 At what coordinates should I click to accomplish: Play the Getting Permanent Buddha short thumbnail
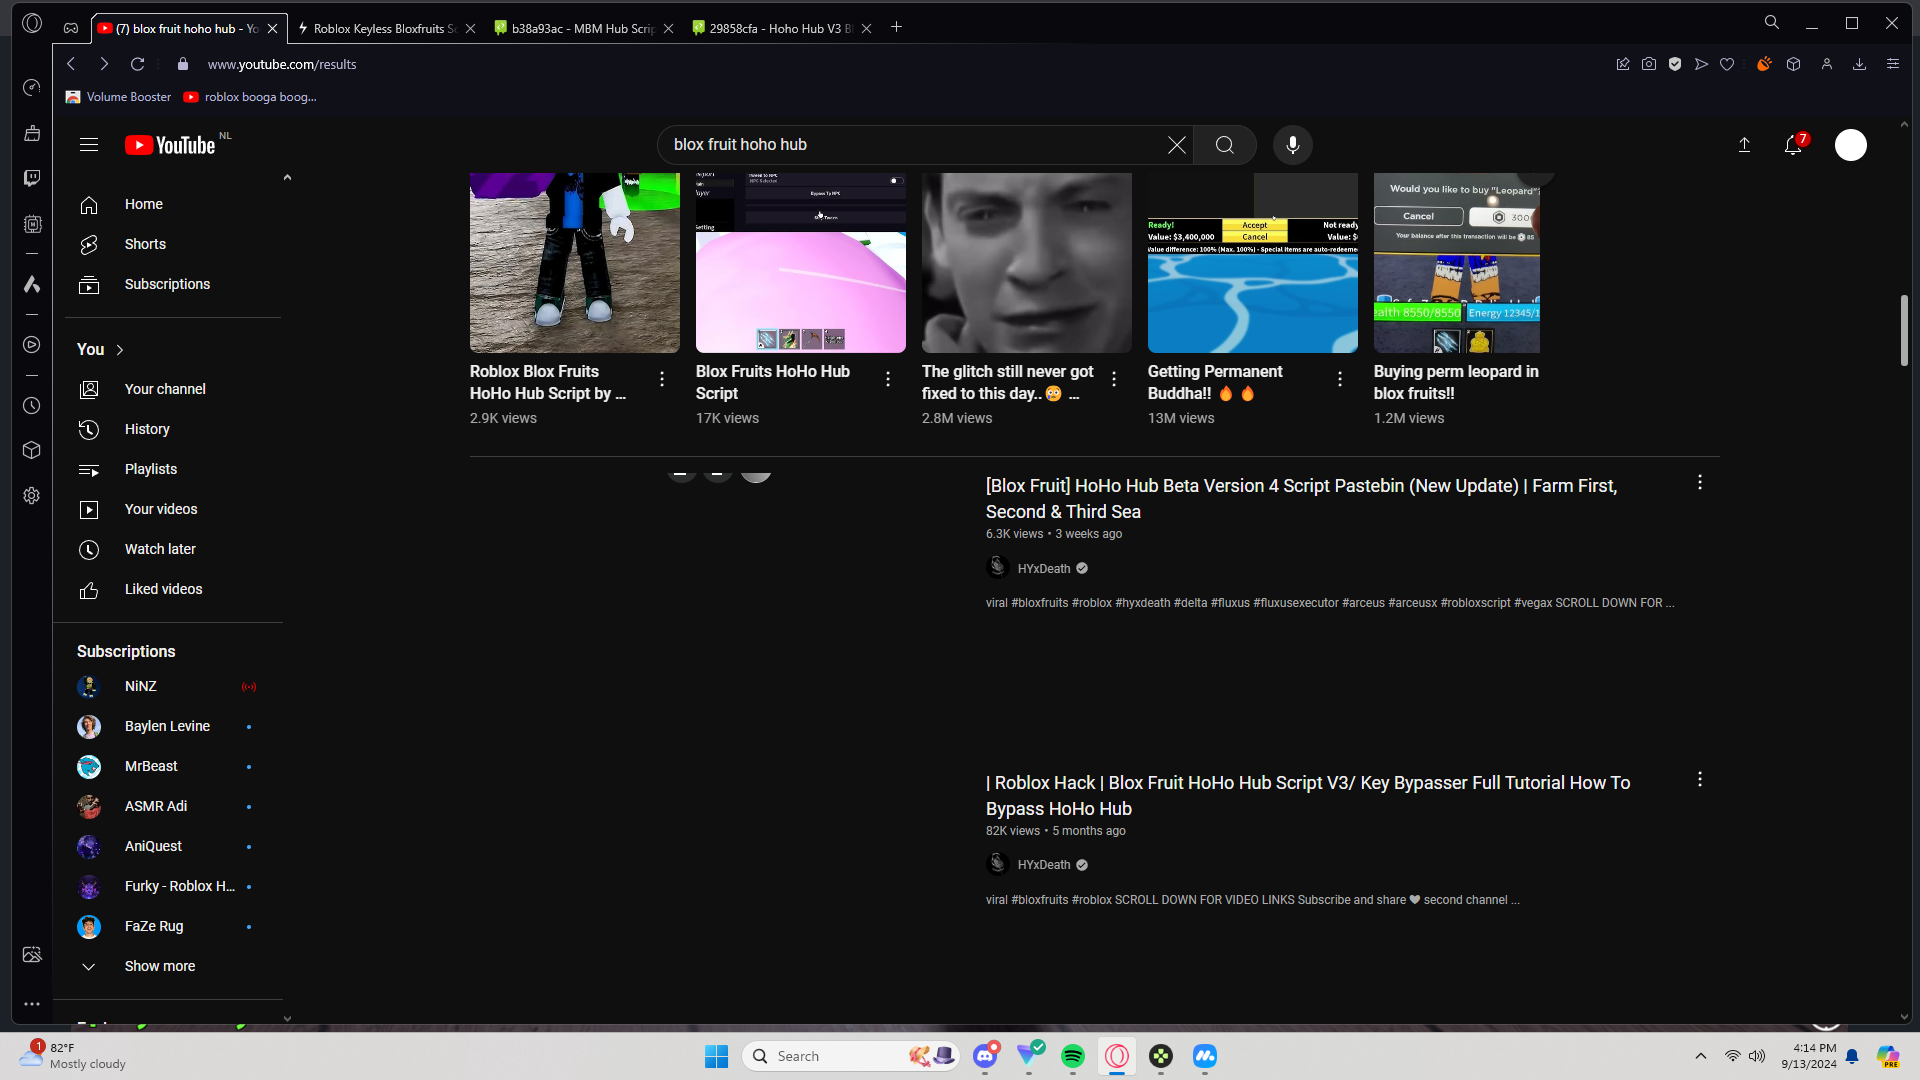click(x=1253, y=263)
